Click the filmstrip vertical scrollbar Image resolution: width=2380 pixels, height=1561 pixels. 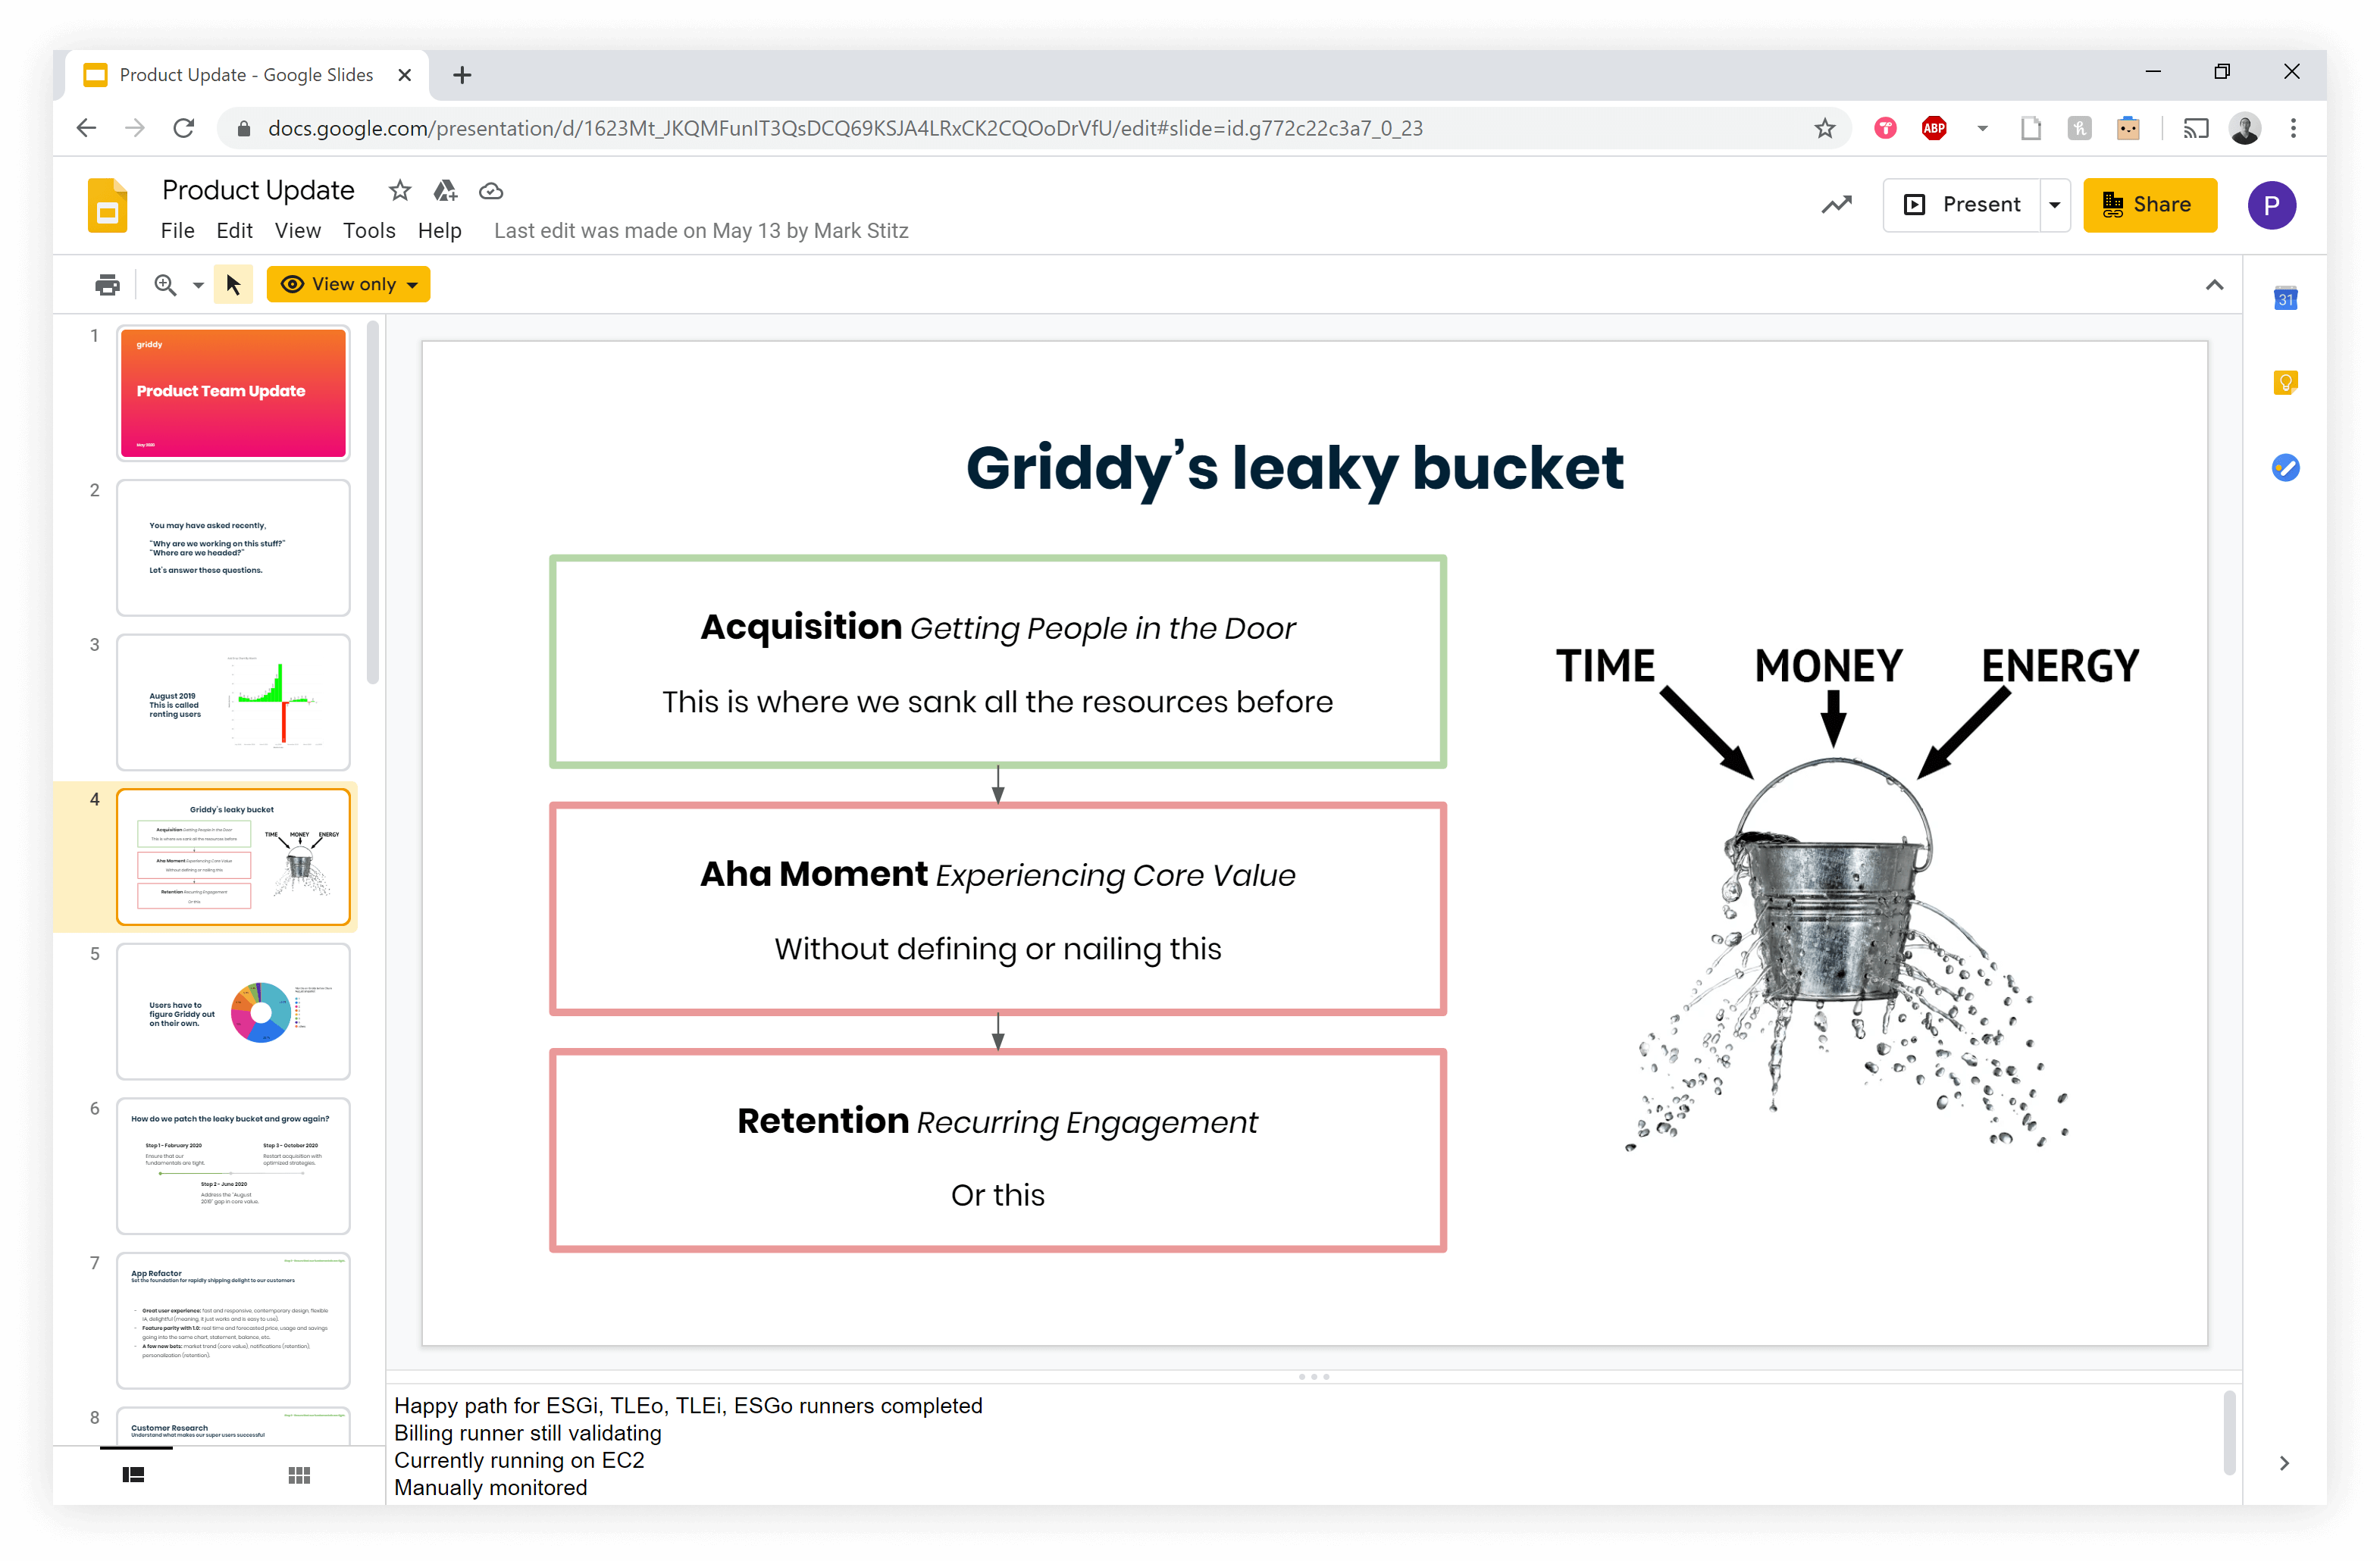(373, 502)
